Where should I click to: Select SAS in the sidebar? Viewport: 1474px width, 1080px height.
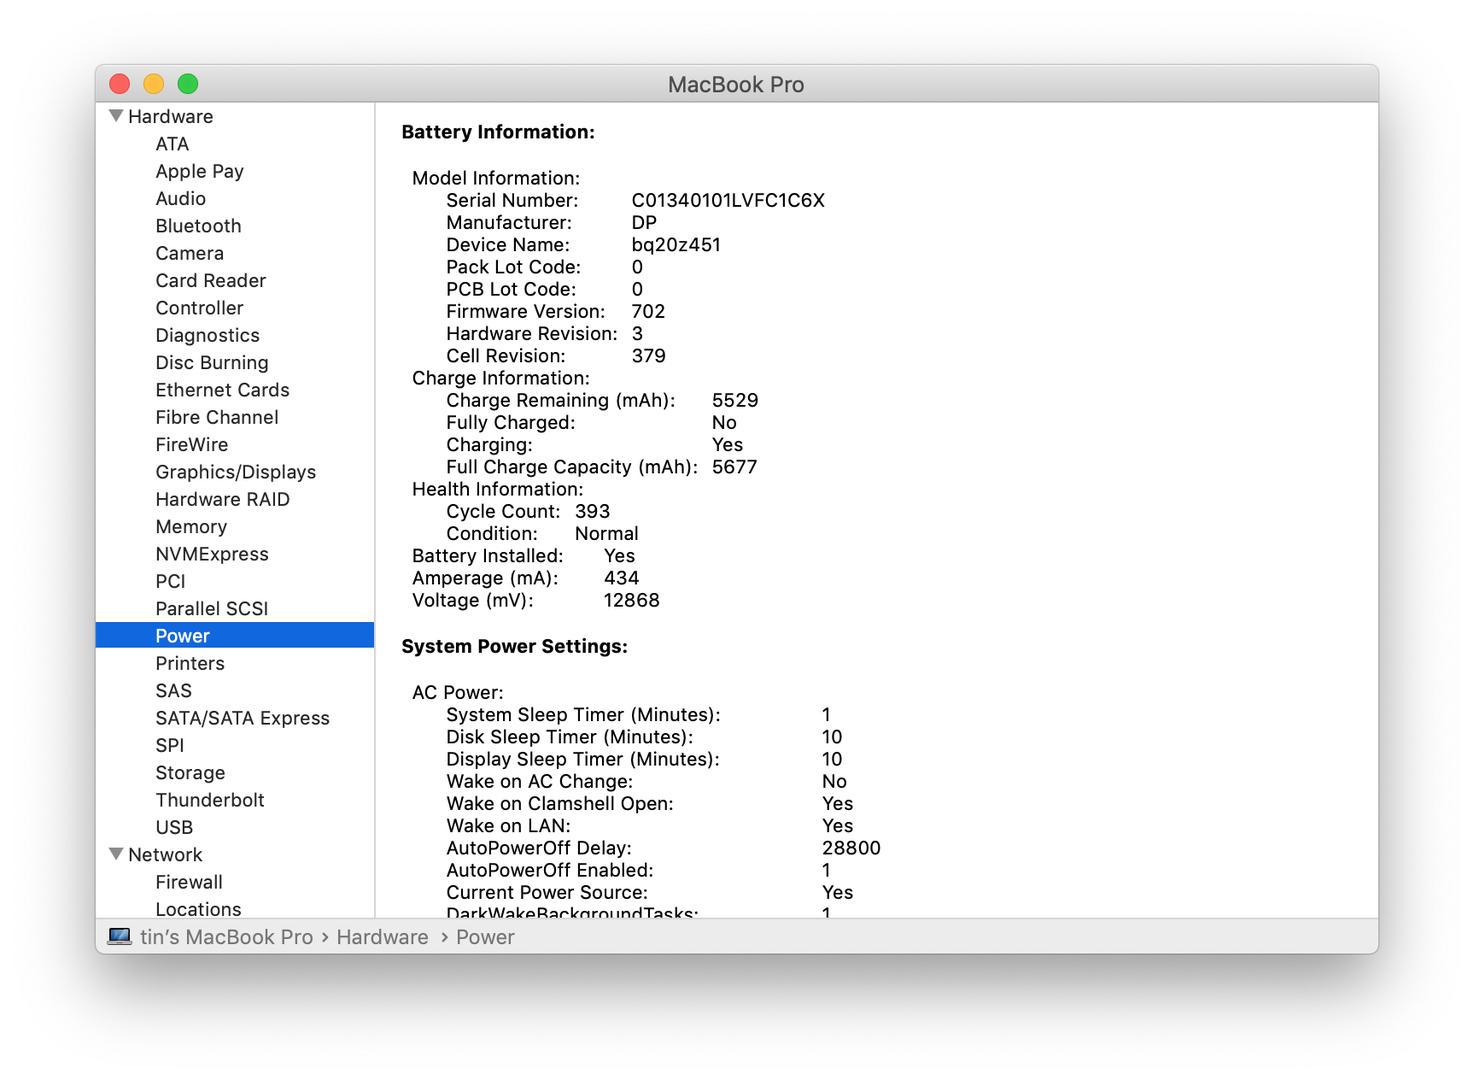click(x=173, y=691)
